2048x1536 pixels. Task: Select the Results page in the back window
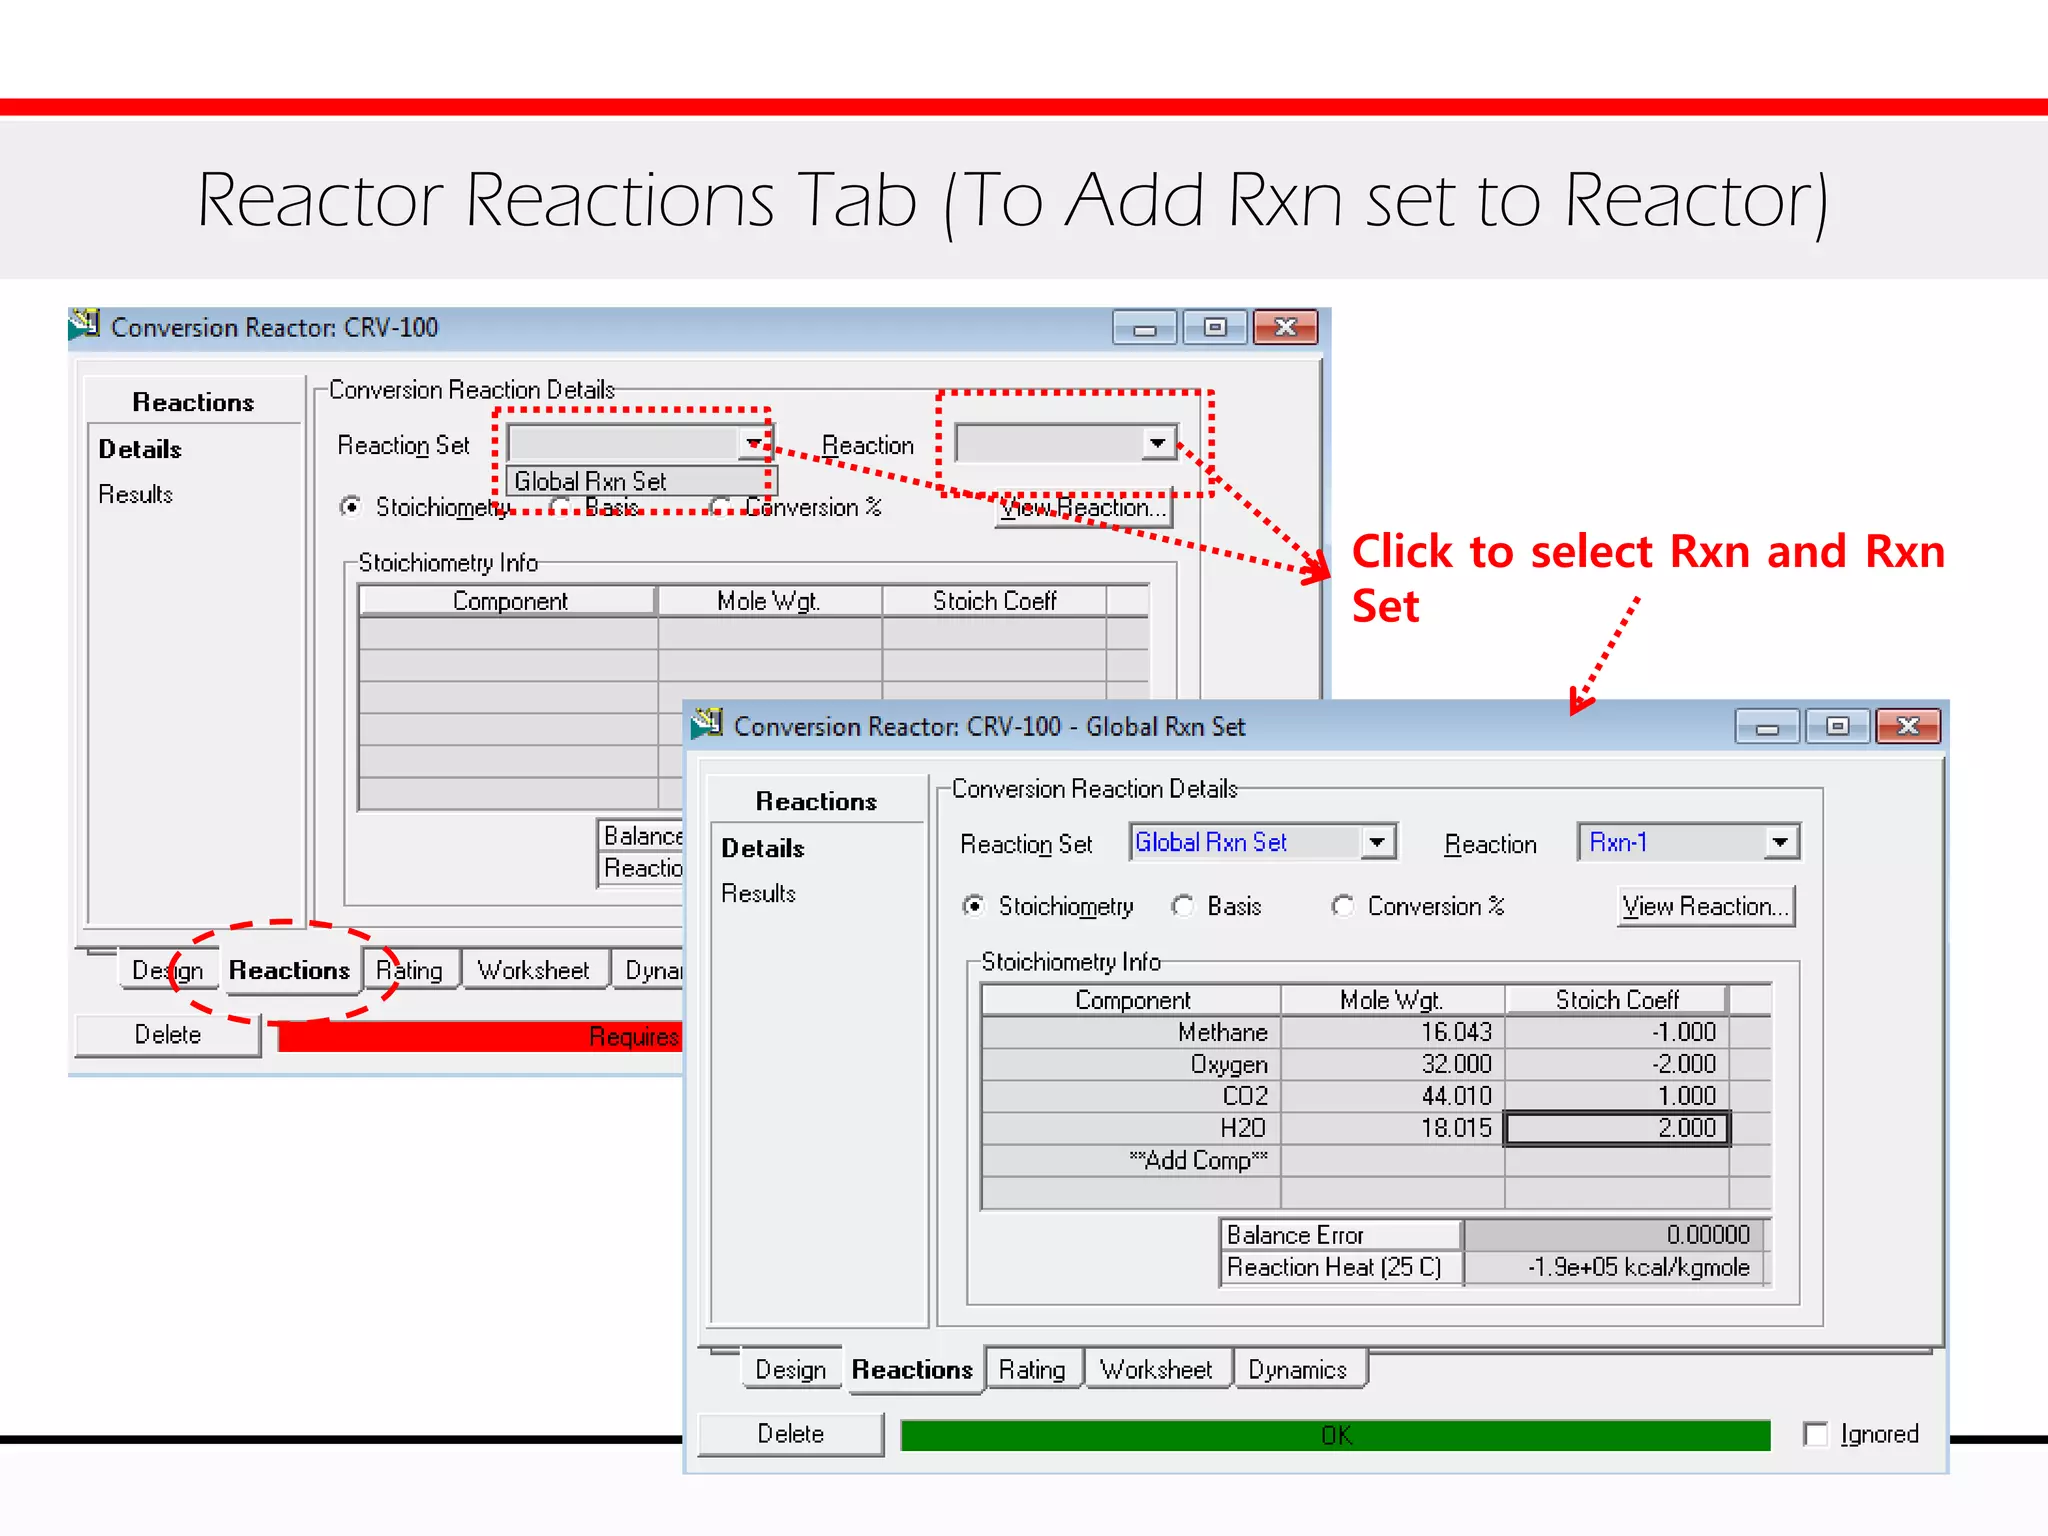135,494
